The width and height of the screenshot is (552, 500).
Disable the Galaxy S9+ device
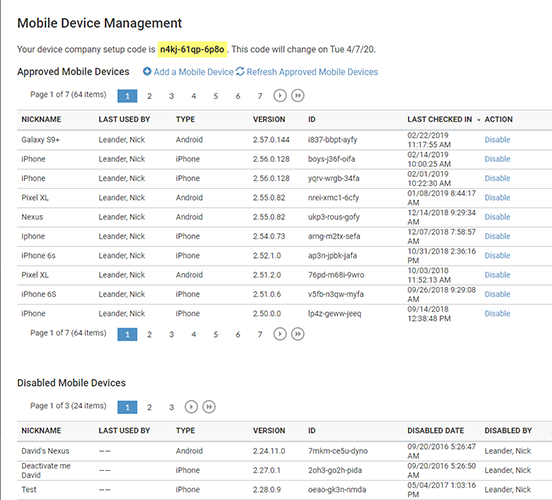tap(497, 140)
